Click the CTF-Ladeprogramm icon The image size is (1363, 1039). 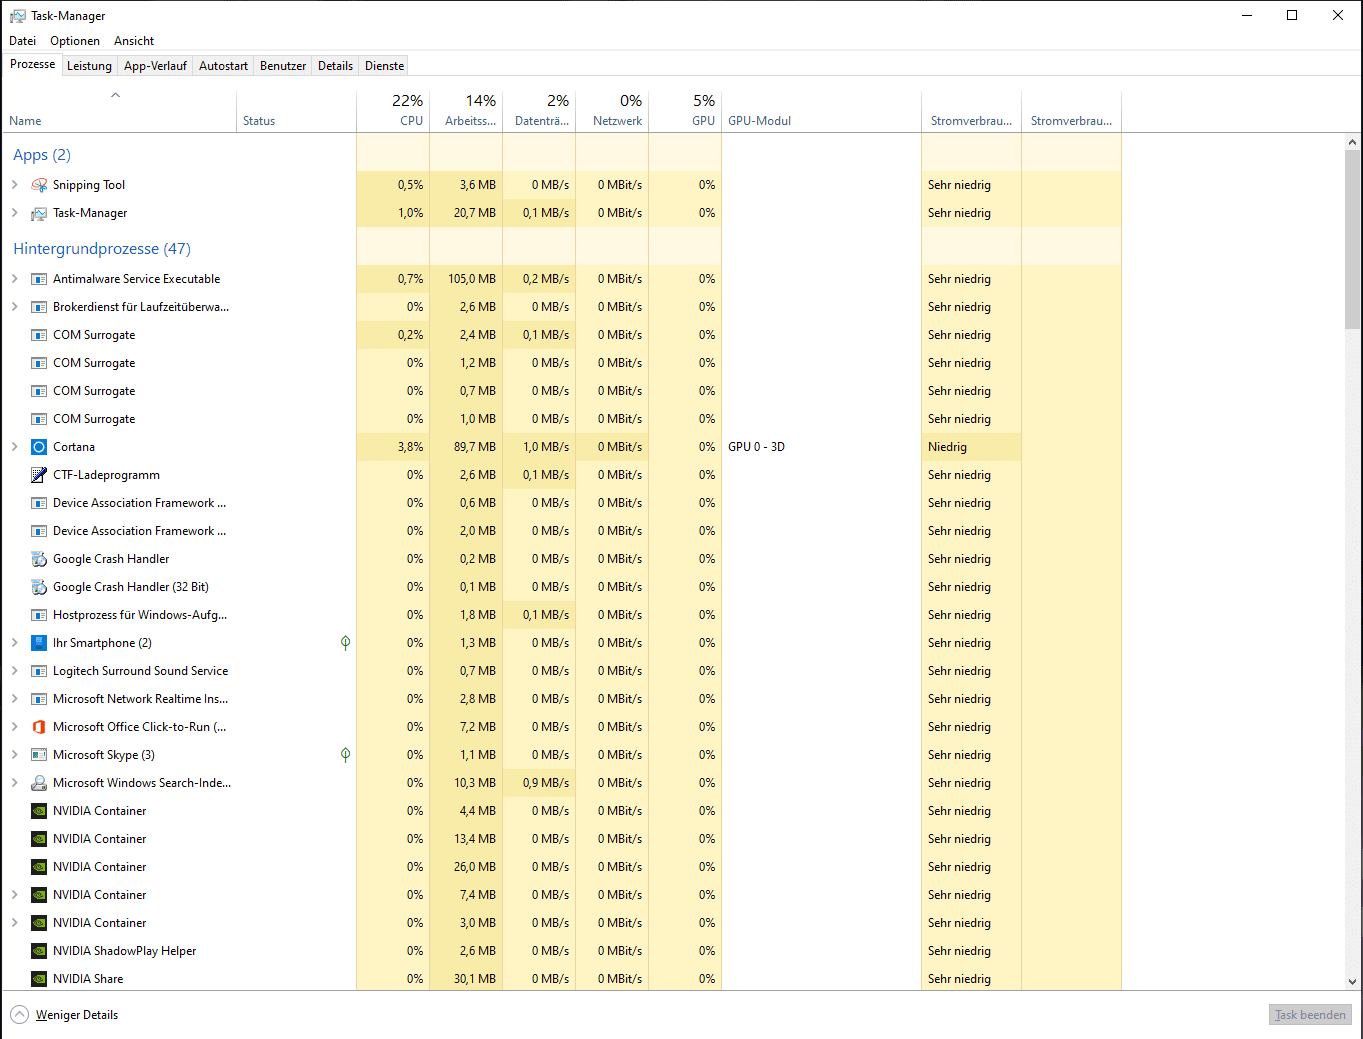pos(39,475)
